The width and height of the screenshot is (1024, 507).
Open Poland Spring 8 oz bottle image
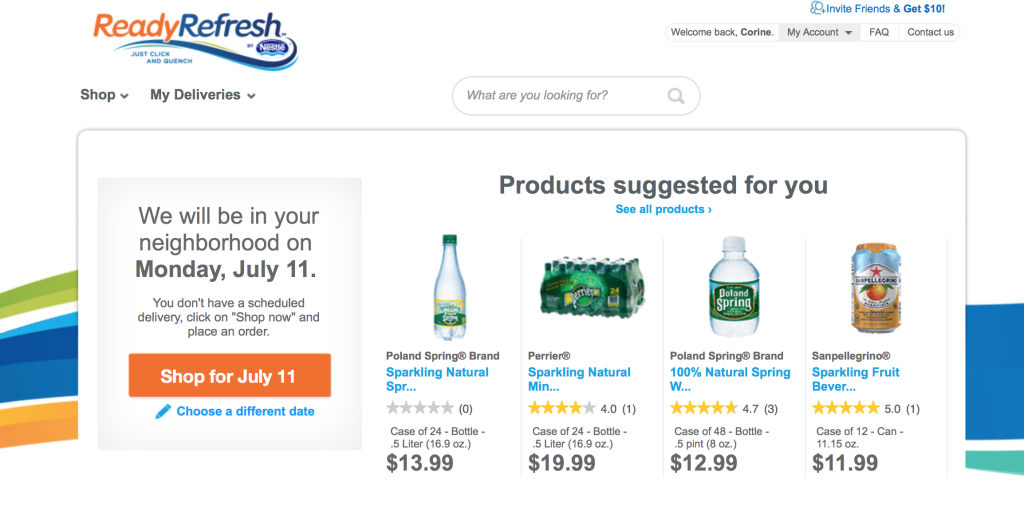[734, 287]
